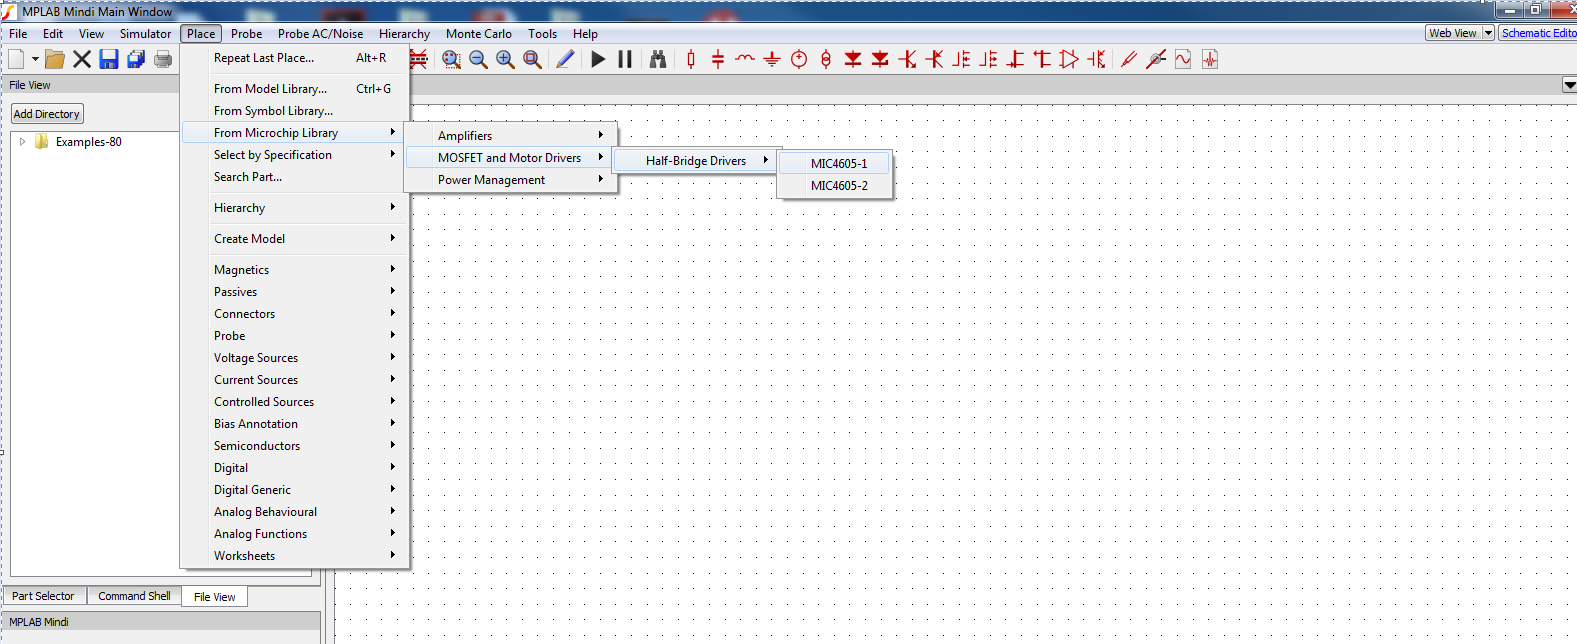Expand the Create Model submenu
Screen dimensions: 1577x644
click(295, 239)
